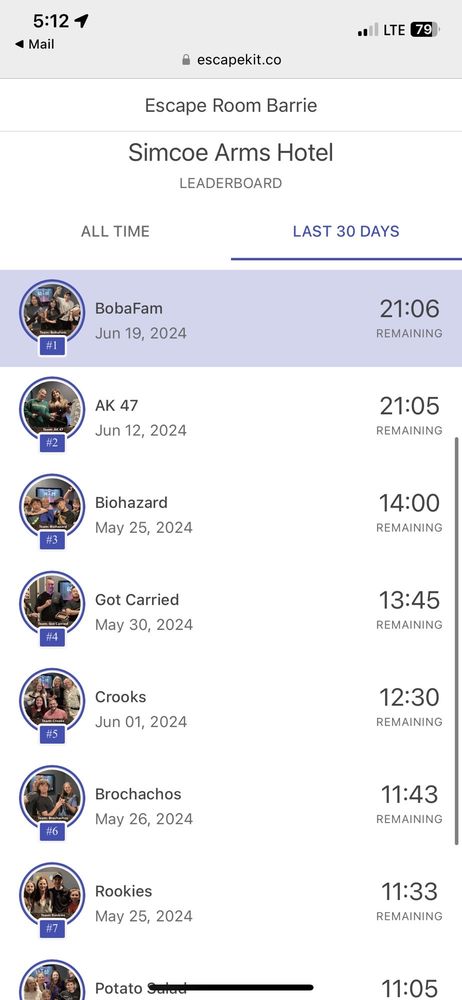View the Got Carried team photo
462x1000 pixels.
click(x=52, y=603)
